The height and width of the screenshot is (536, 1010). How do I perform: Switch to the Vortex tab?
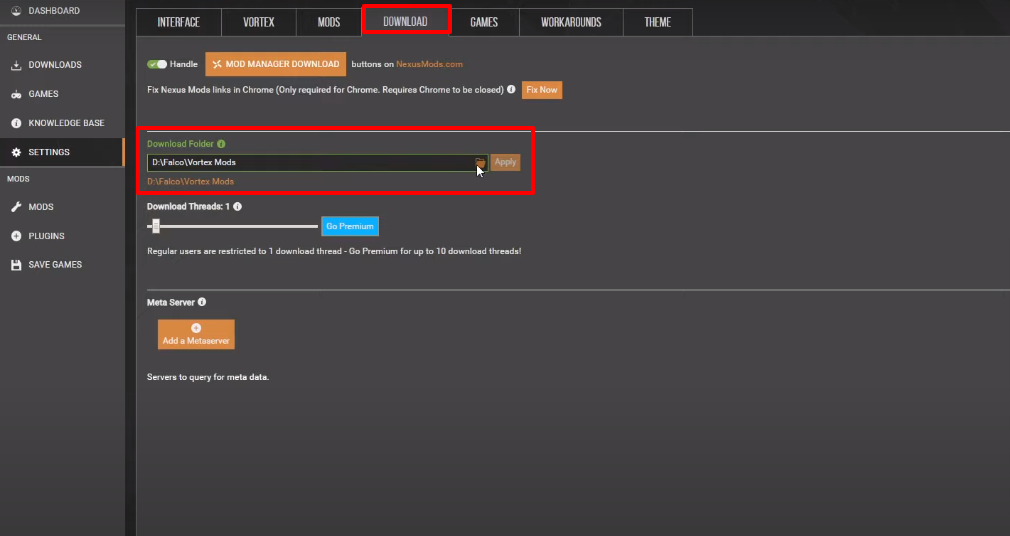pyautogui.click(x=258, y=22)
